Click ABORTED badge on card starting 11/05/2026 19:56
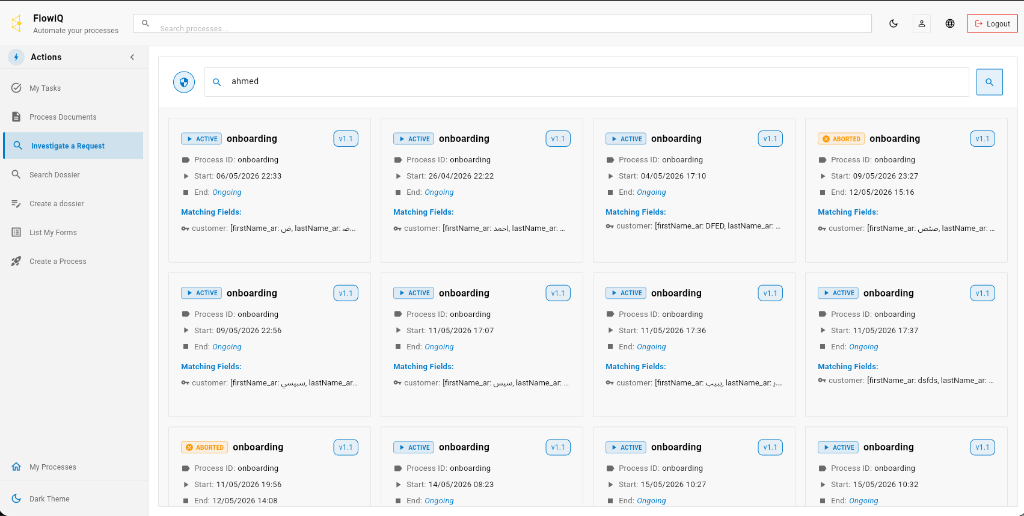Image resolution: width=1024 pixels, height=516 pixels. point(204,447)
